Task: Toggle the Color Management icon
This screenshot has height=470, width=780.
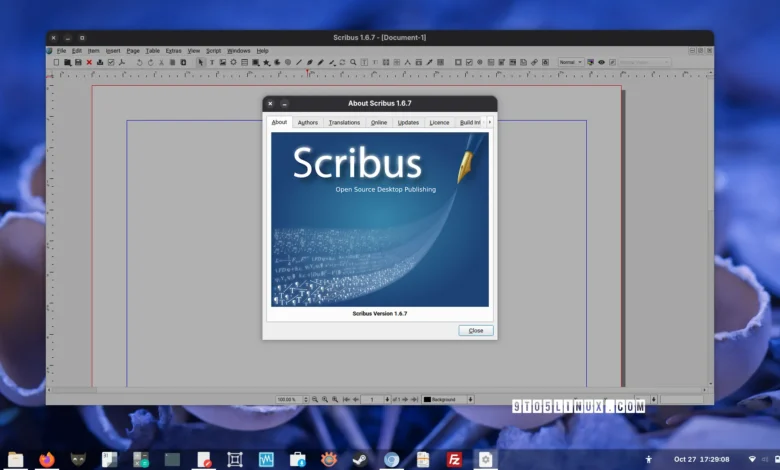Action: pos(590,62)
